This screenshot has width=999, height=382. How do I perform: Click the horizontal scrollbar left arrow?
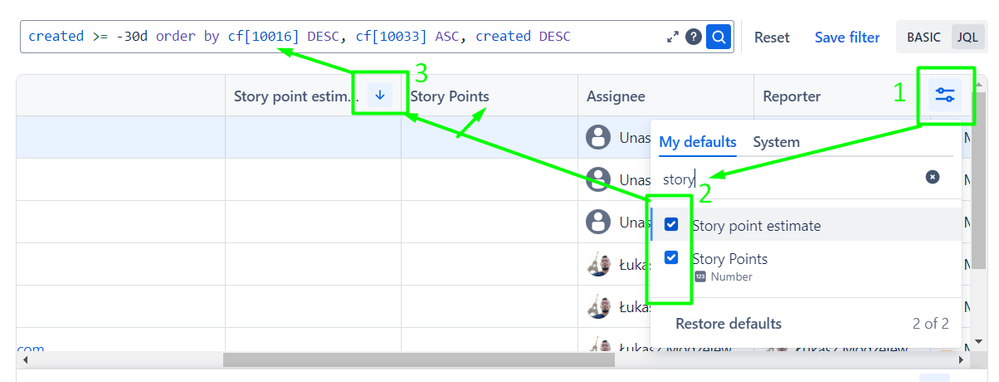(24, 360)
